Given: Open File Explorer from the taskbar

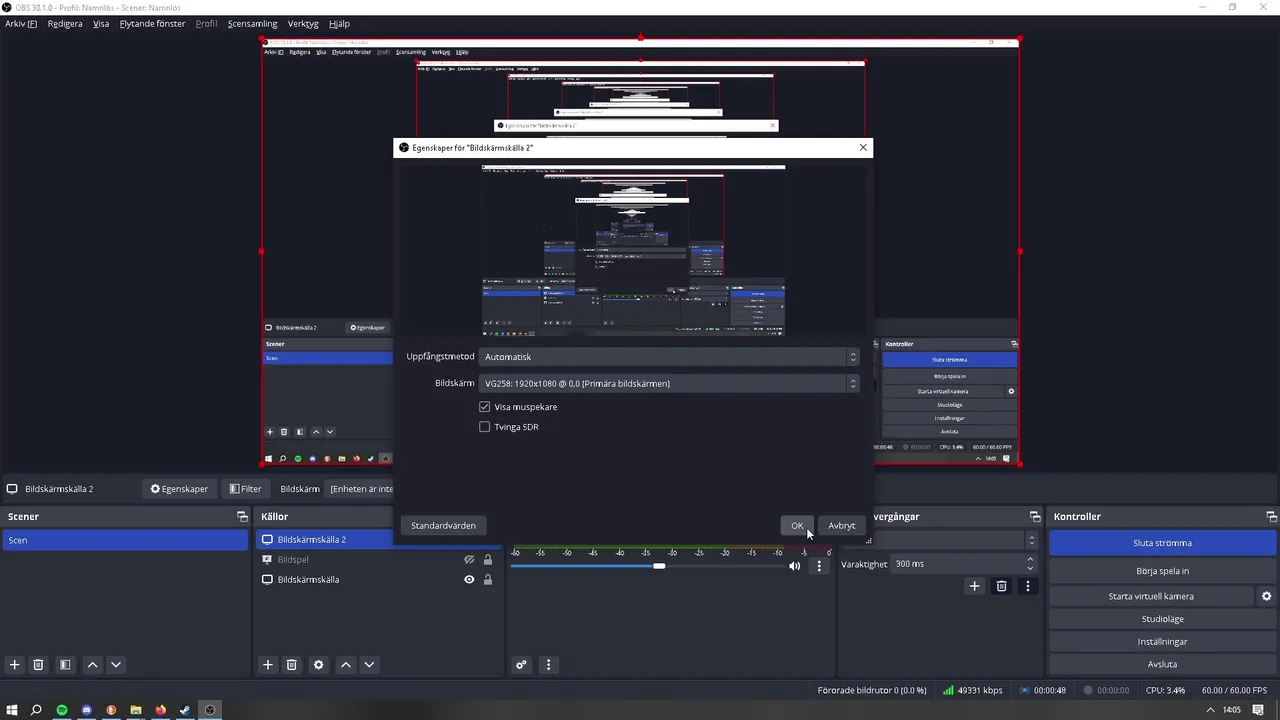Looking at the screenshot, I should [x=136, y=710].
